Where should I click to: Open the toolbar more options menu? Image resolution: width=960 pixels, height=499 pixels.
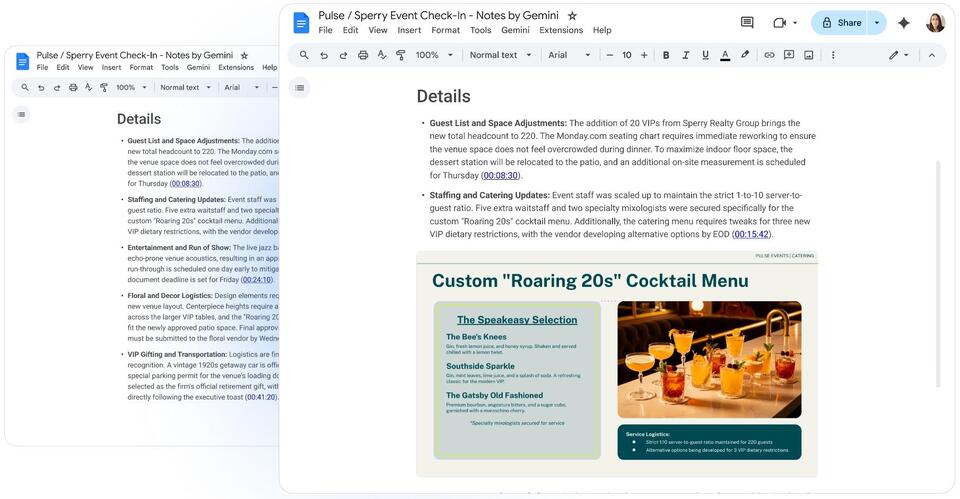833,55
